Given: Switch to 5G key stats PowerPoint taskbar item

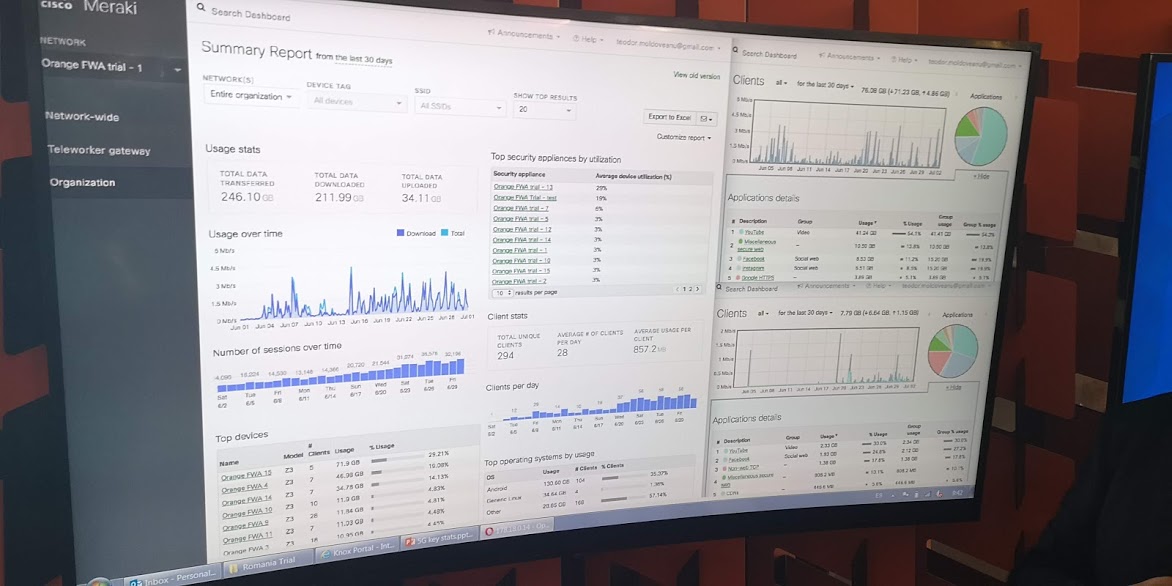Looking at the screenshot, I should pyautogui.click(x=438, y=539).
